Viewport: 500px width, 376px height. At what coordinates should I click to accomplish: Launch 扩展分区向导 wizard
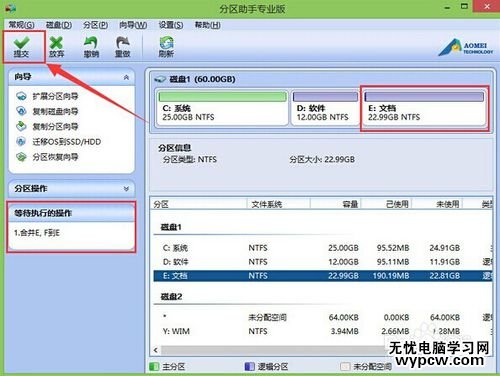point(55,96)
